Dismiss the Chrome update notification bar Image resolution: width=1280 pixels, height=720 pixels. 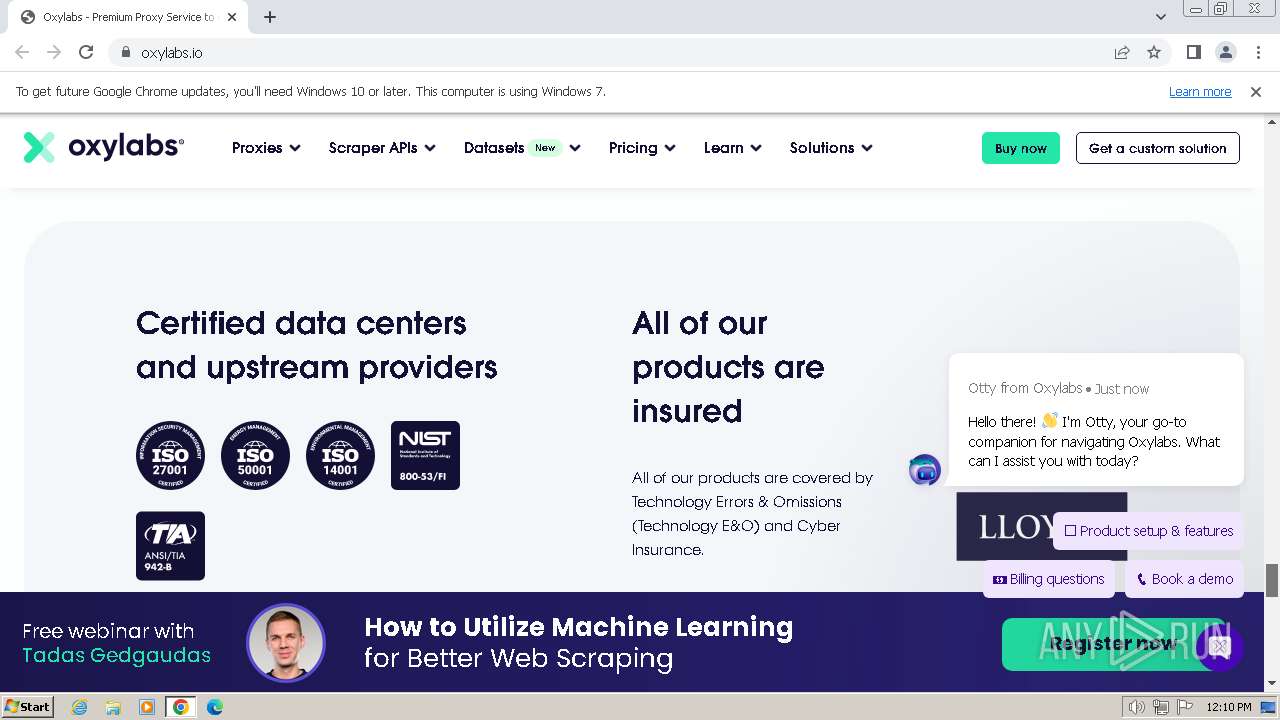1256,91
